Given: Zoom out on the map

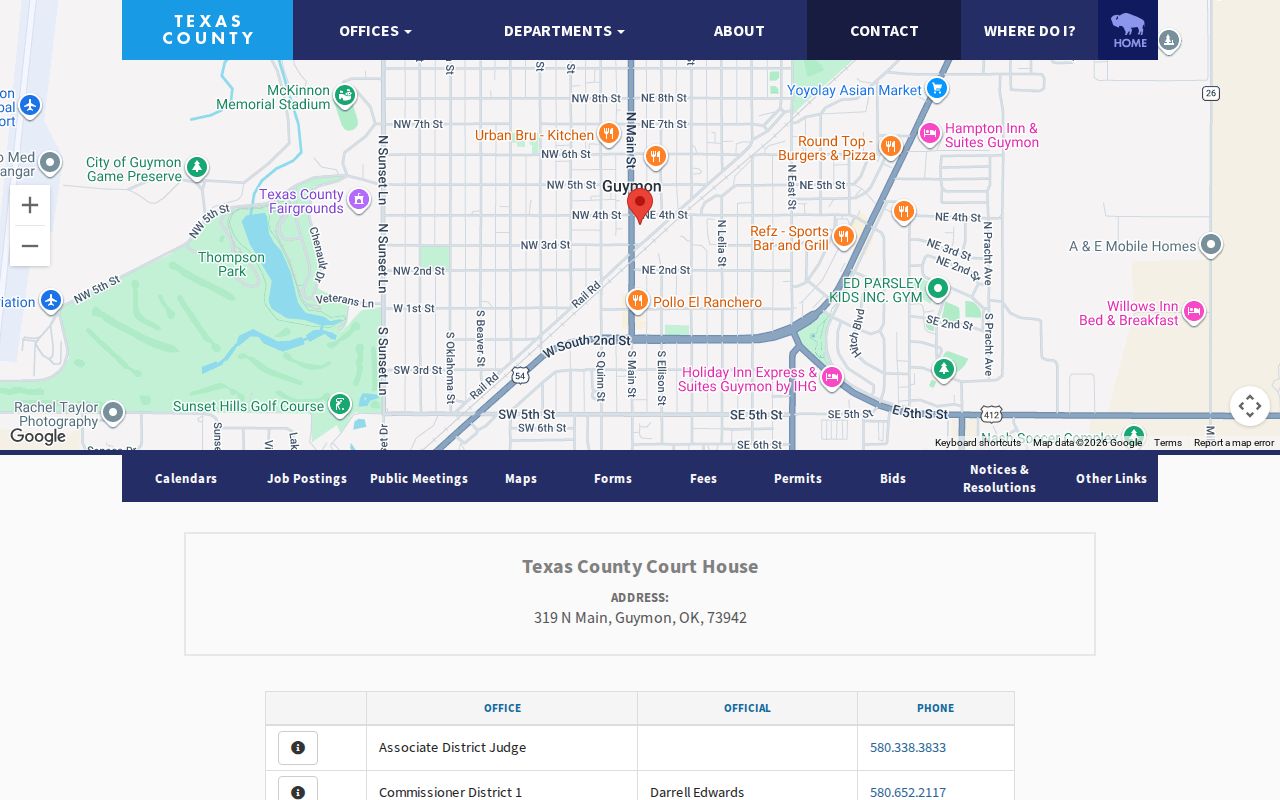Looking at the screenshot, I should click(x=30, y=246).
